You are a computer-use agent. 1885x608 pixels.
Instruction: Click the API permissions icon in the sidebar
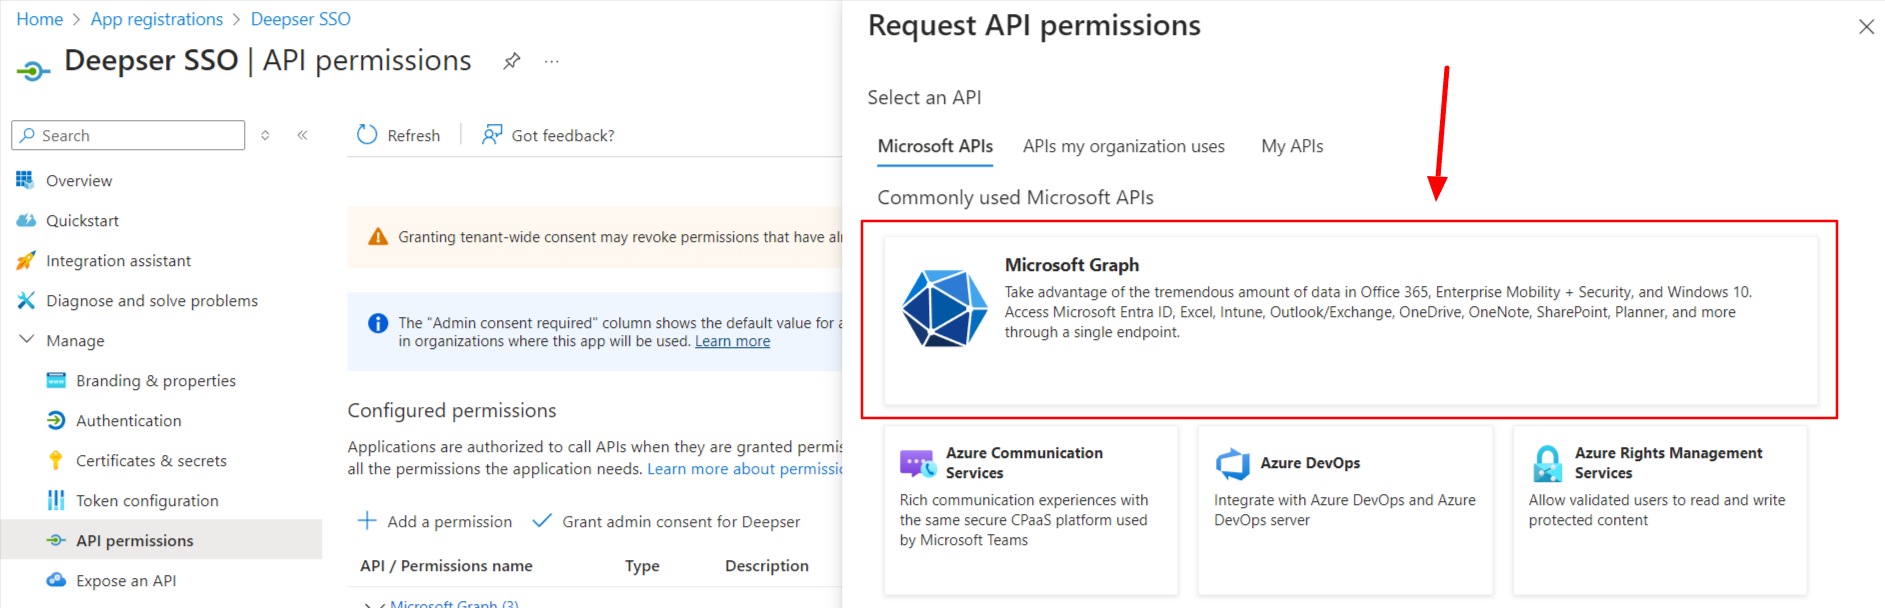(56, 540)
